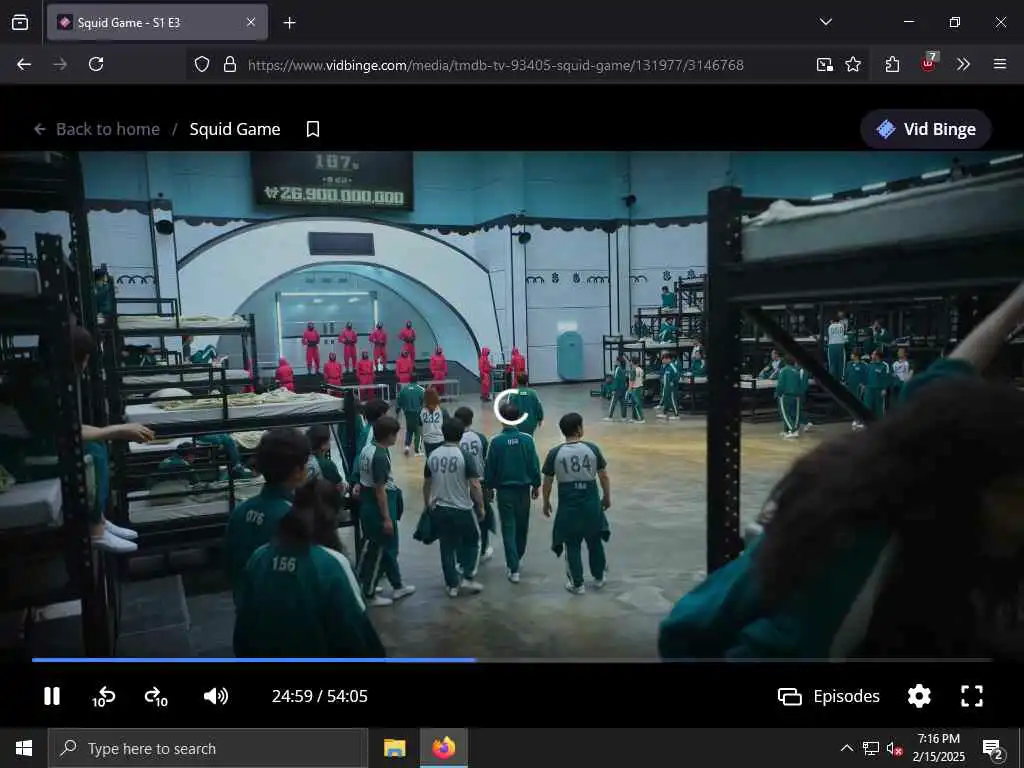Expand more tools overflow chevron
Screen dimensions: 1024x768
tap(963, 64)
